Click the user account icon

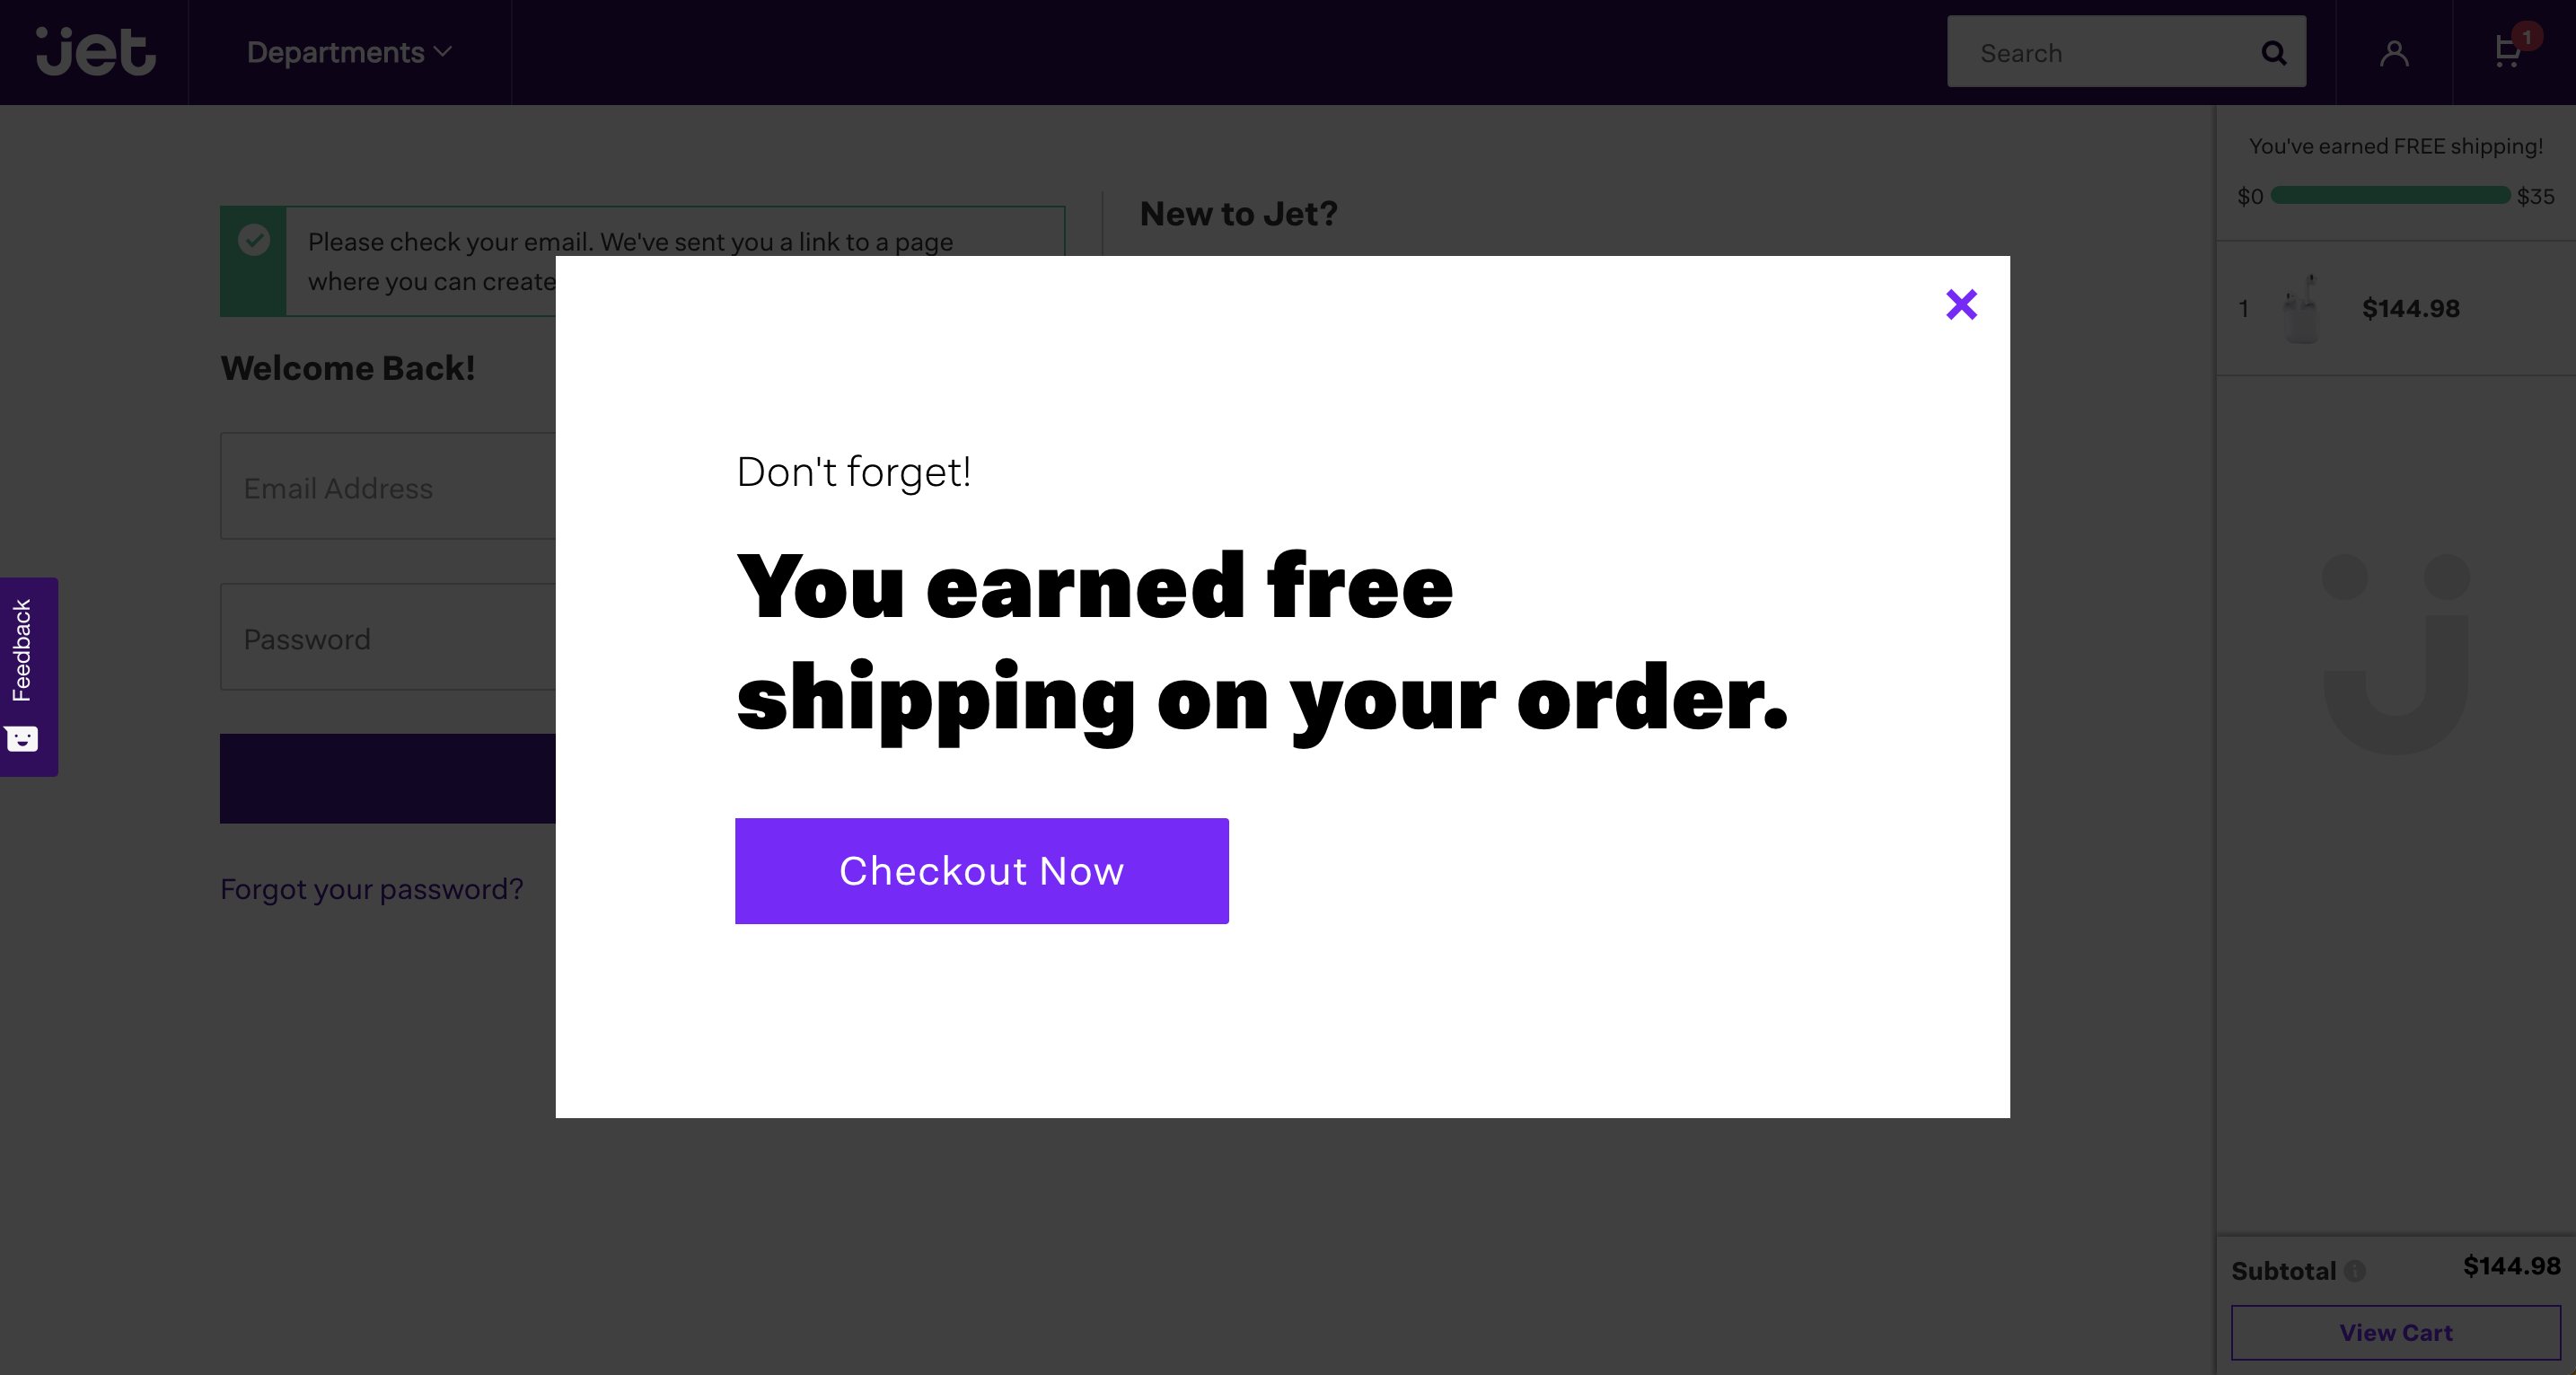[2396, 51]
